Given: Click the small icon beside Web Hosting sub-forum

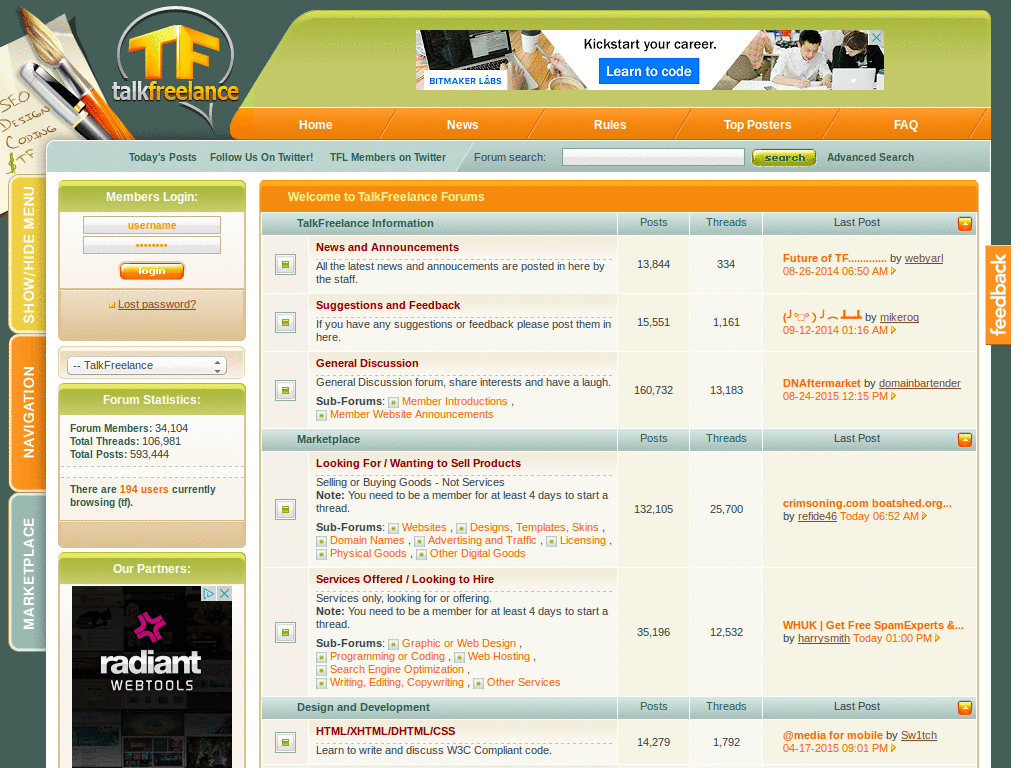Looking at the screenshot, I should click(x=459, y=658).
